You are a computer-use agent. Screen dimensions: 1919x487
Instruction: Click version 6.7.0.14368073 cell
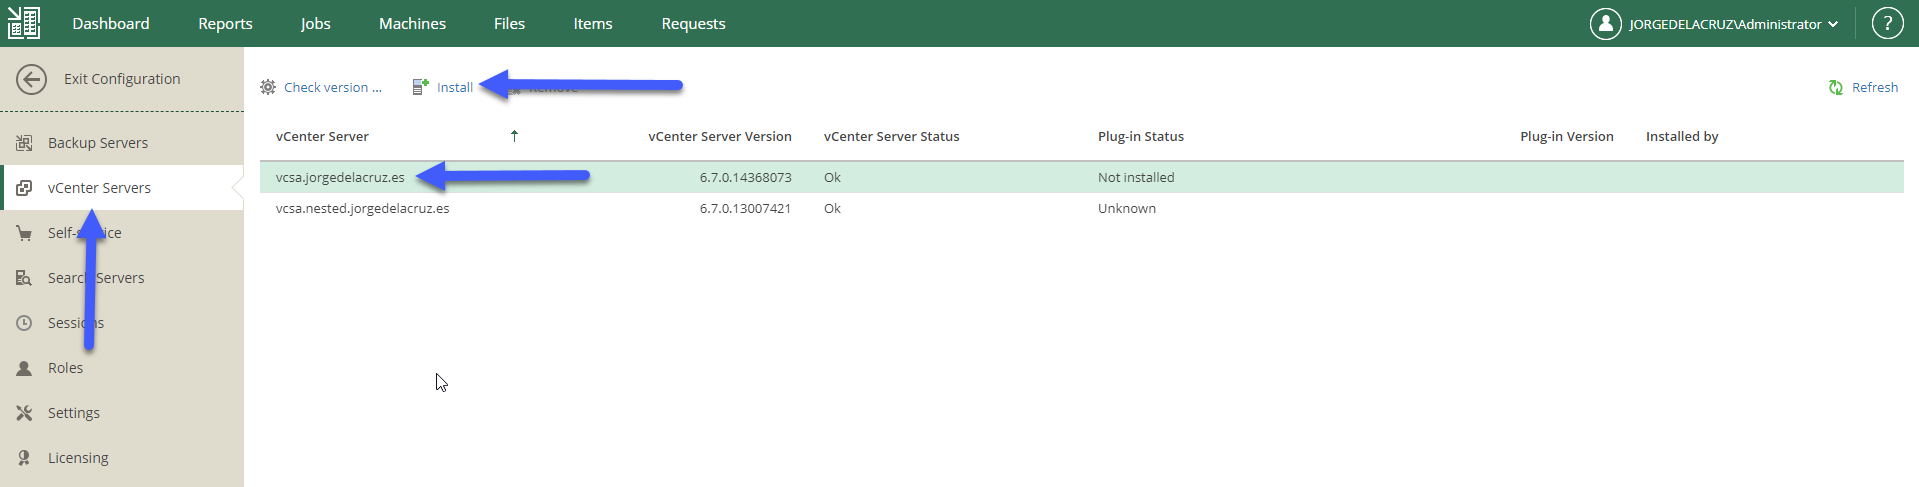point(746,178)
